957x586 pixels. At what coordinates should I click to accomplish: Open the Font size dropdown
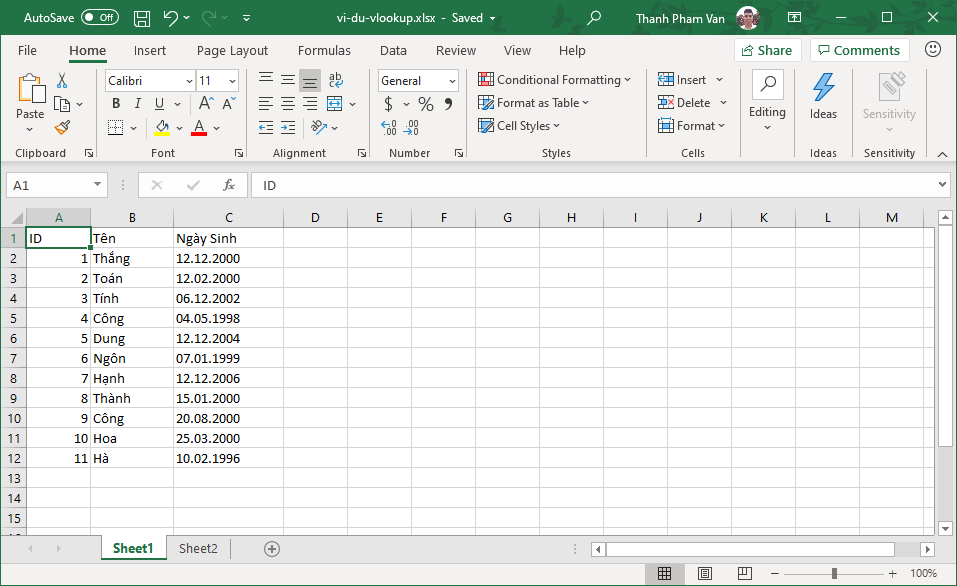233,81
